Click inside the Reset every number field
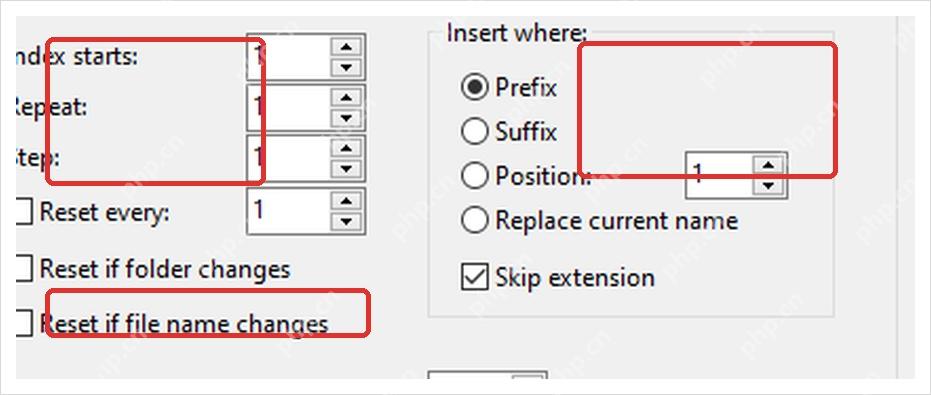The image size is (931, 395). click(290, 211)
